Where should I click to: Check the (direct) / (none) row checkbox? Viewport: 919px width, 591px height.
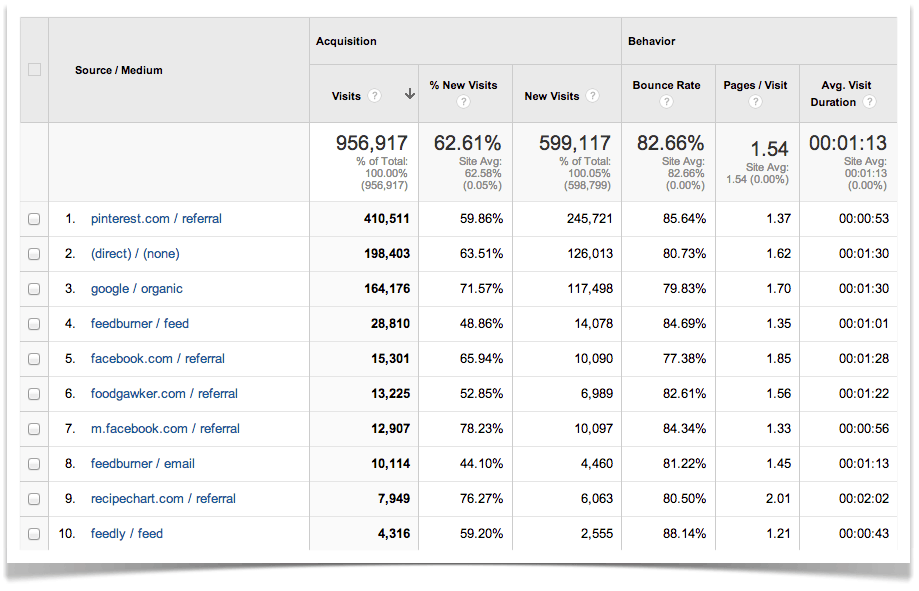coord(33,254)
